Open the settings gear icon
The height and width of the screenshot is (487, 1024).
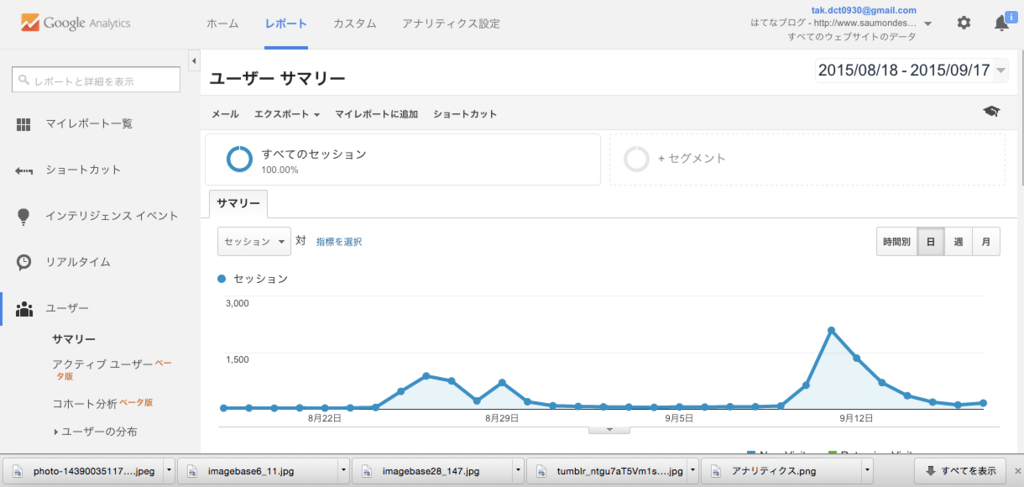pos(964,23)
